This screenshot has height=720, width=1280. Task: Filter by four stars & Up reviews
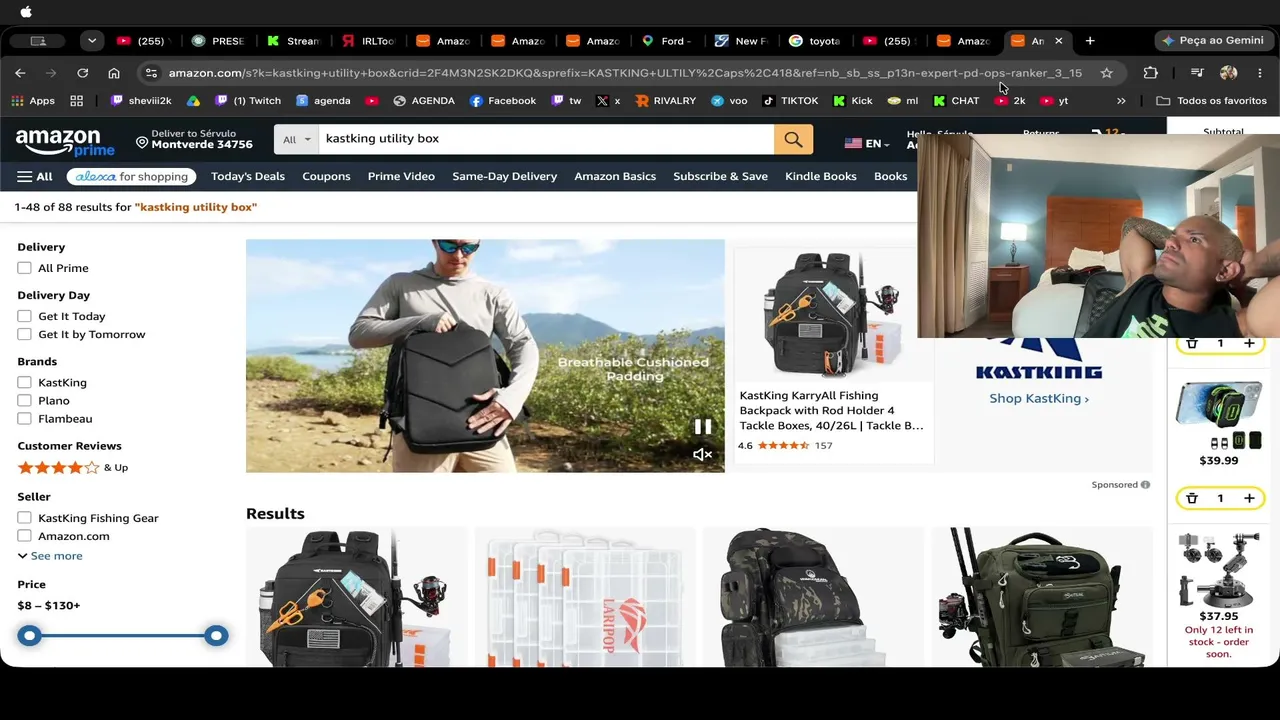pos(73,468)
